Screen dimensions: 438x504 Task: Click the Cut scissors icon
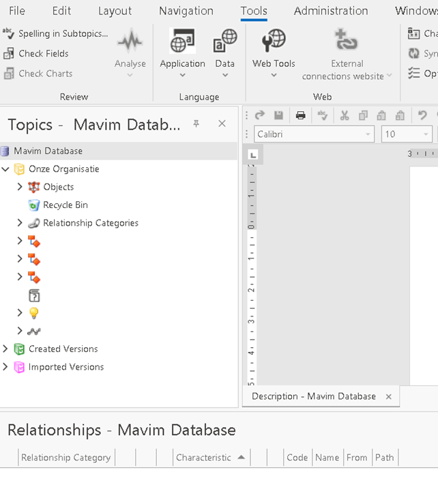[344, 115]
